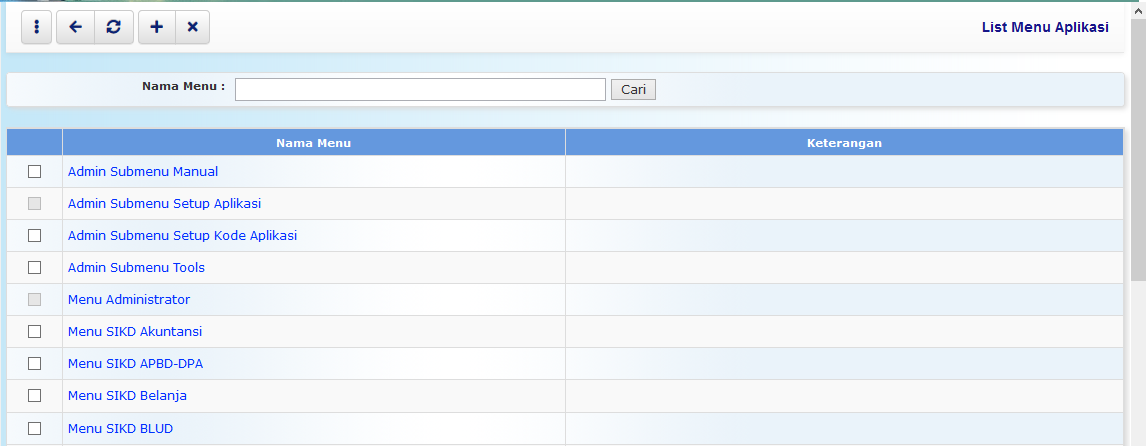Screen dimensions: 1146x446
Task: Check the Menu SIKD Akuntansi row box
Action: [x=35, y=332]
